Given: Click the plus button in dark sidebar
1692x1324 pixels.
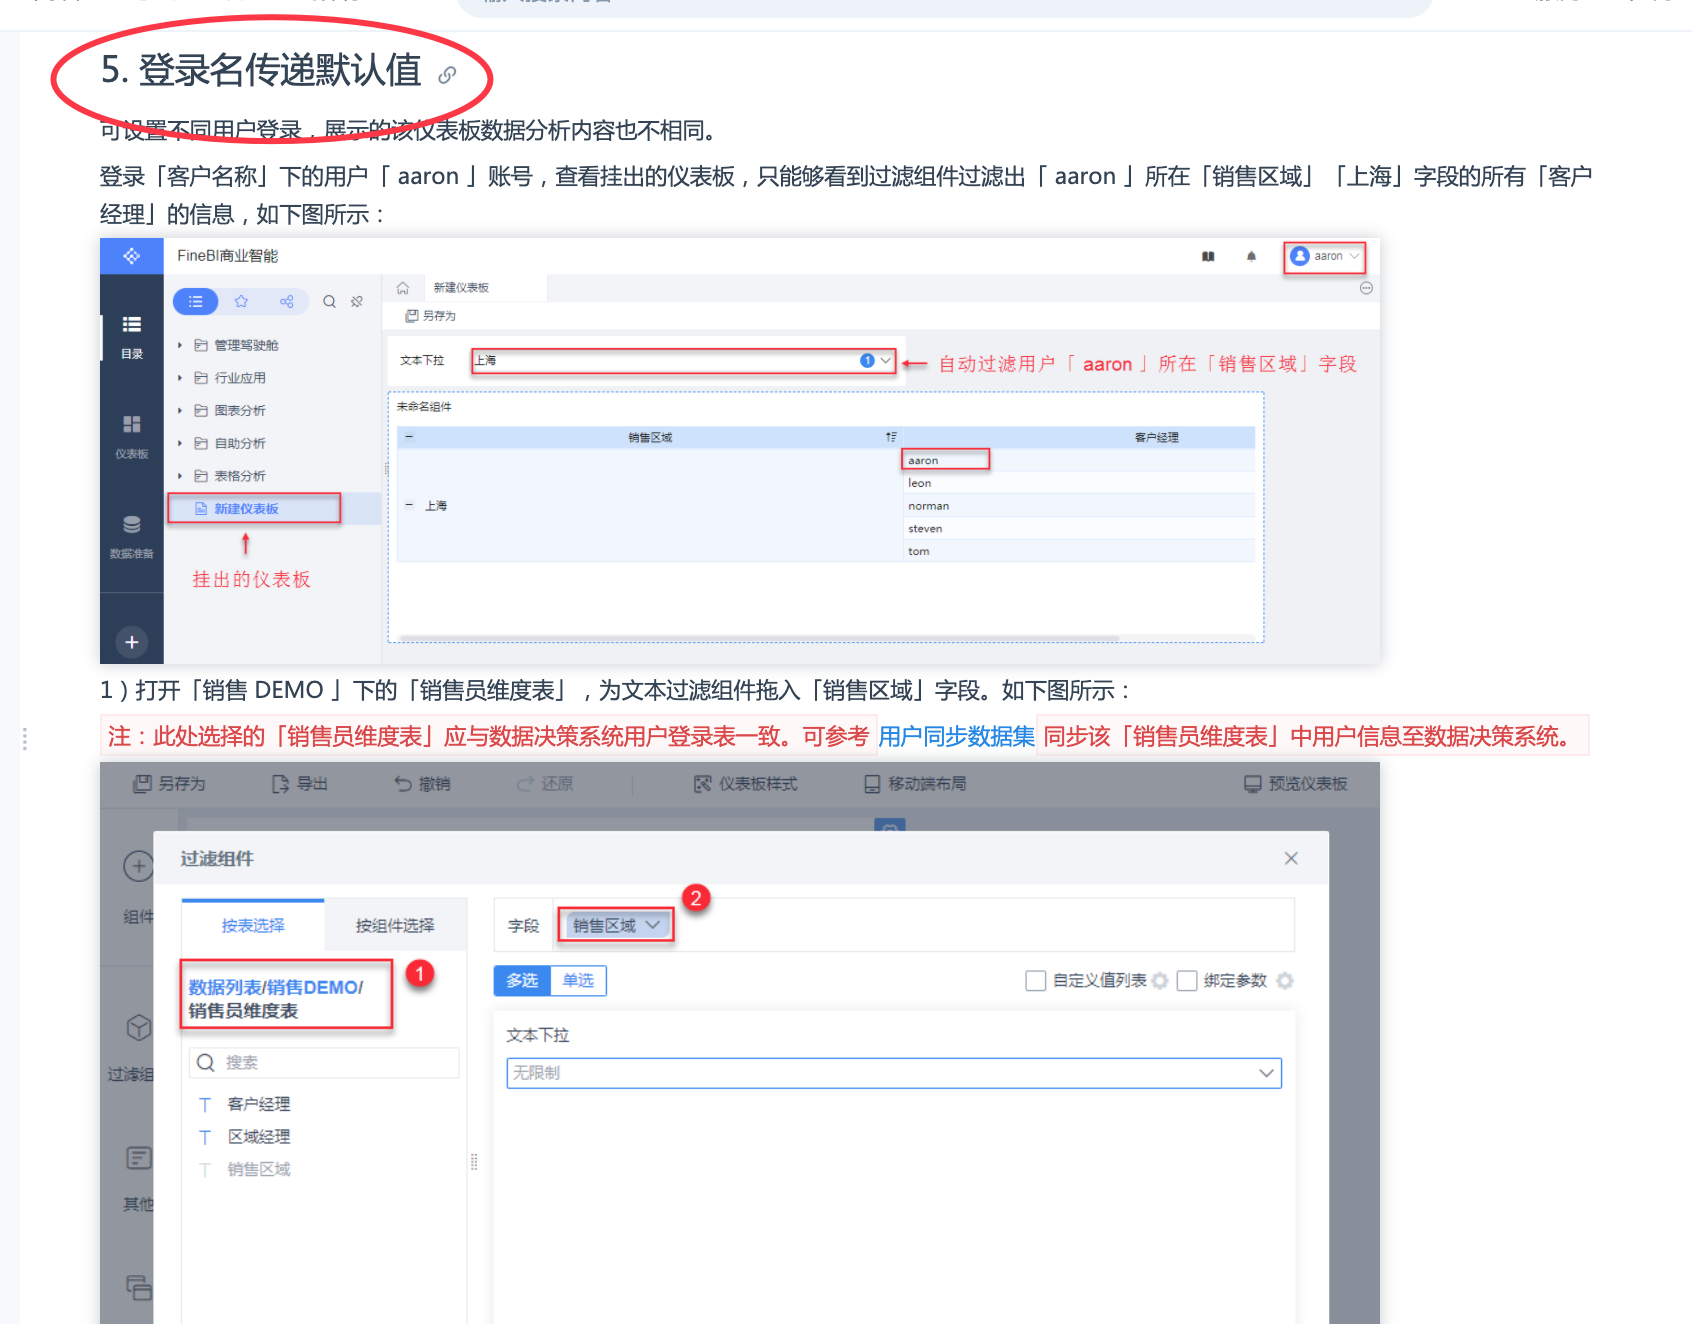Looking at the screenshot, I should pos(132,642).
